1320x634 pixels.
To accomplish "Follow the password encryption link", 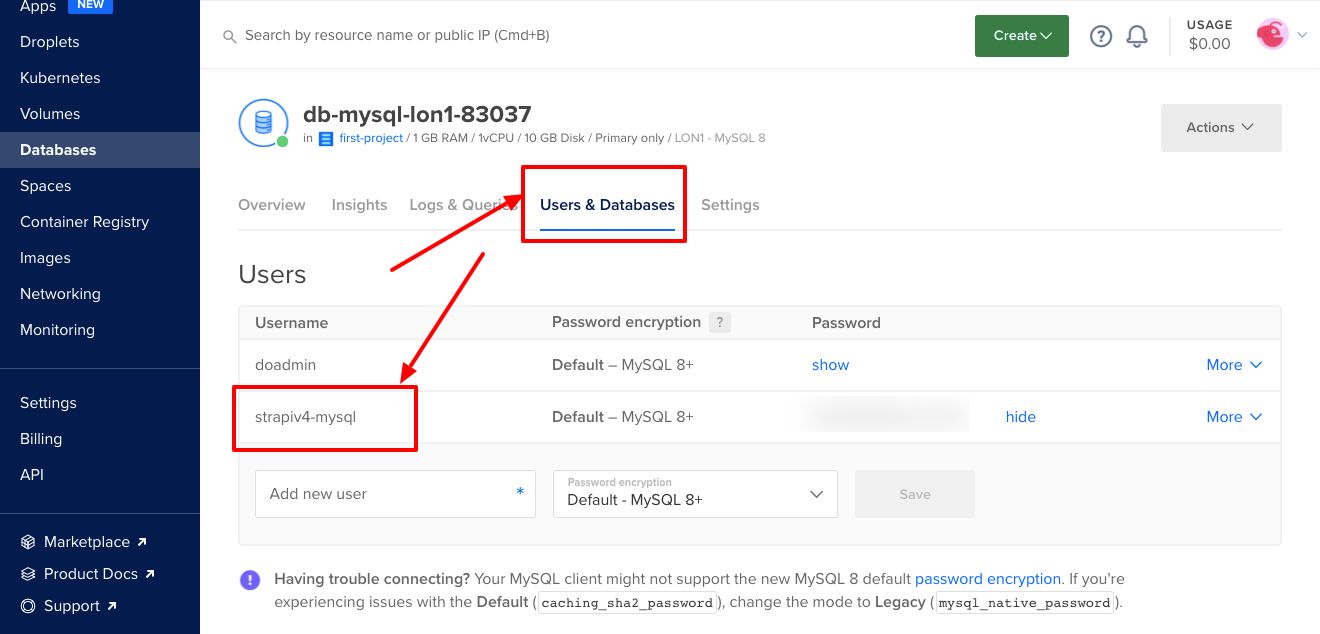I will tap(987, 579).
